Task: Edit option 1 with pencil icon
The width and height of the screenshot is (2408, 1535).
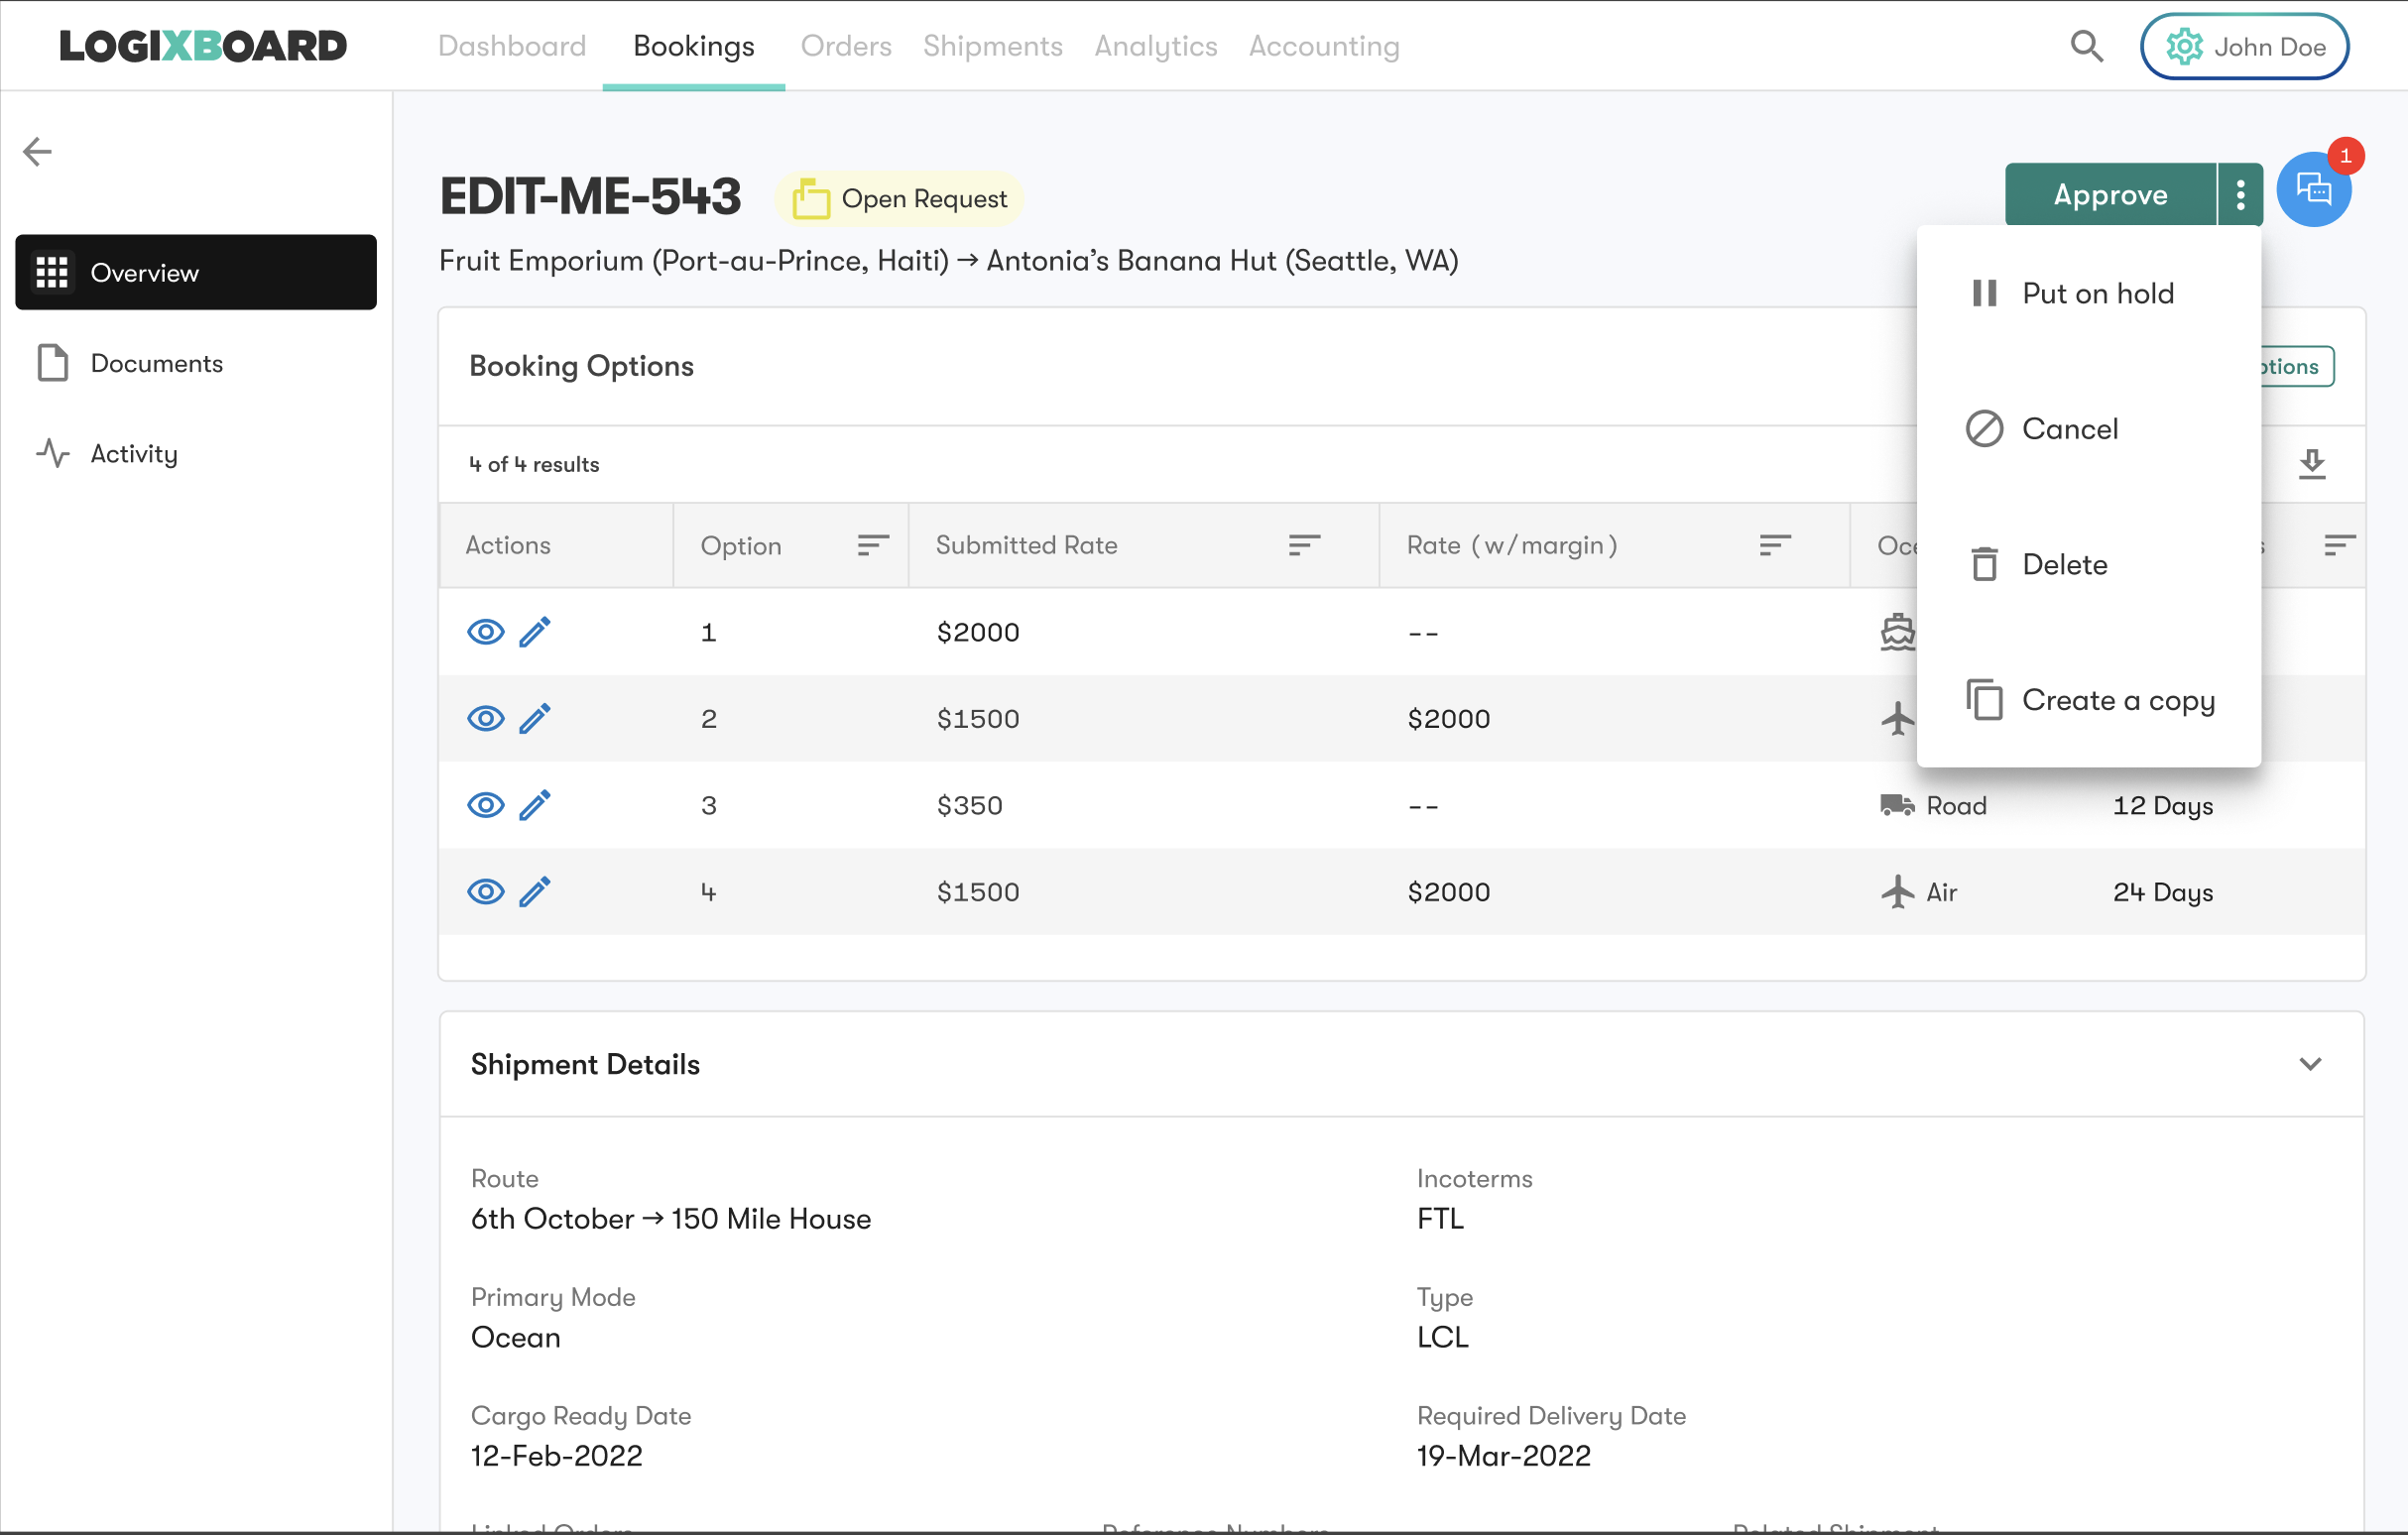Action: click(535, 632)
